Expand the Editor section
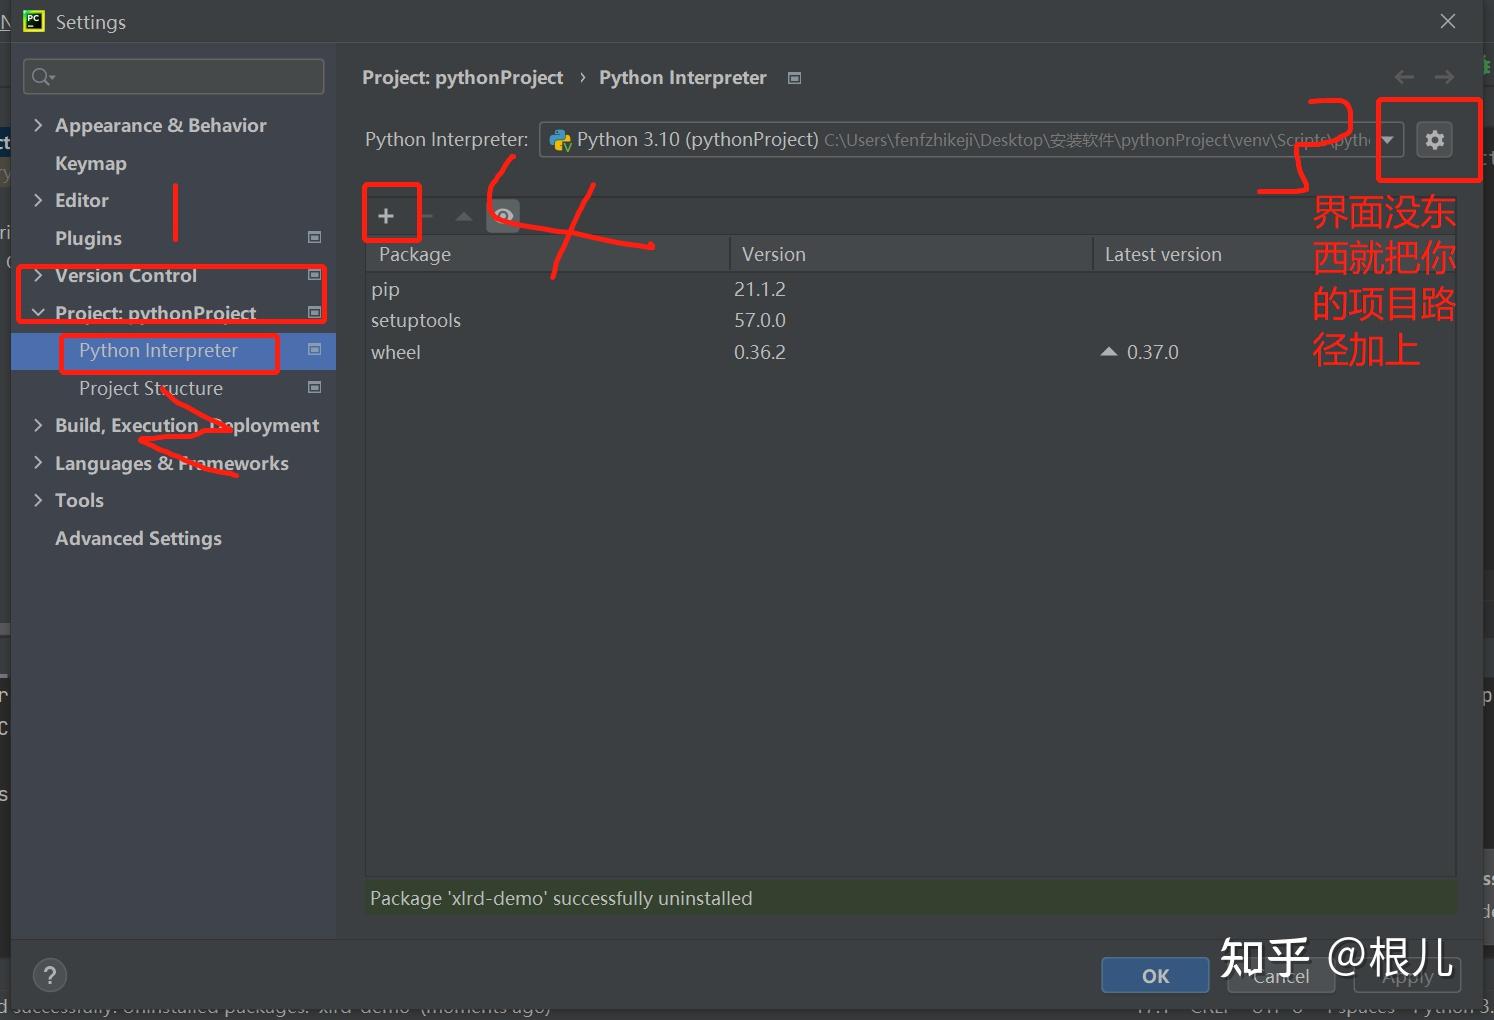Viewport: 1494px width, 1020px height. [38, 200]
